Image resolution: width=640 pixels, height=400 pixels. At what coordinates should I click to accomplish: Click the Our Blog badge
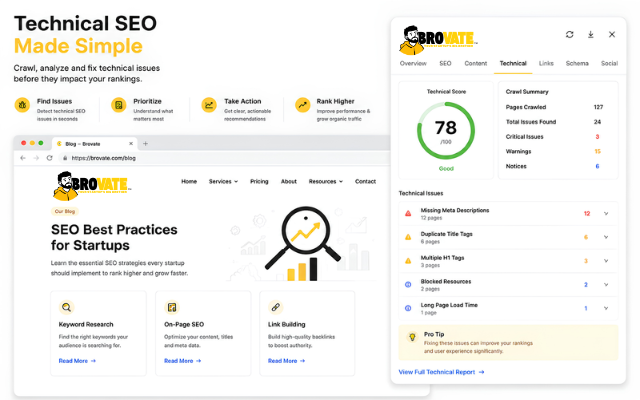point(65,211)
